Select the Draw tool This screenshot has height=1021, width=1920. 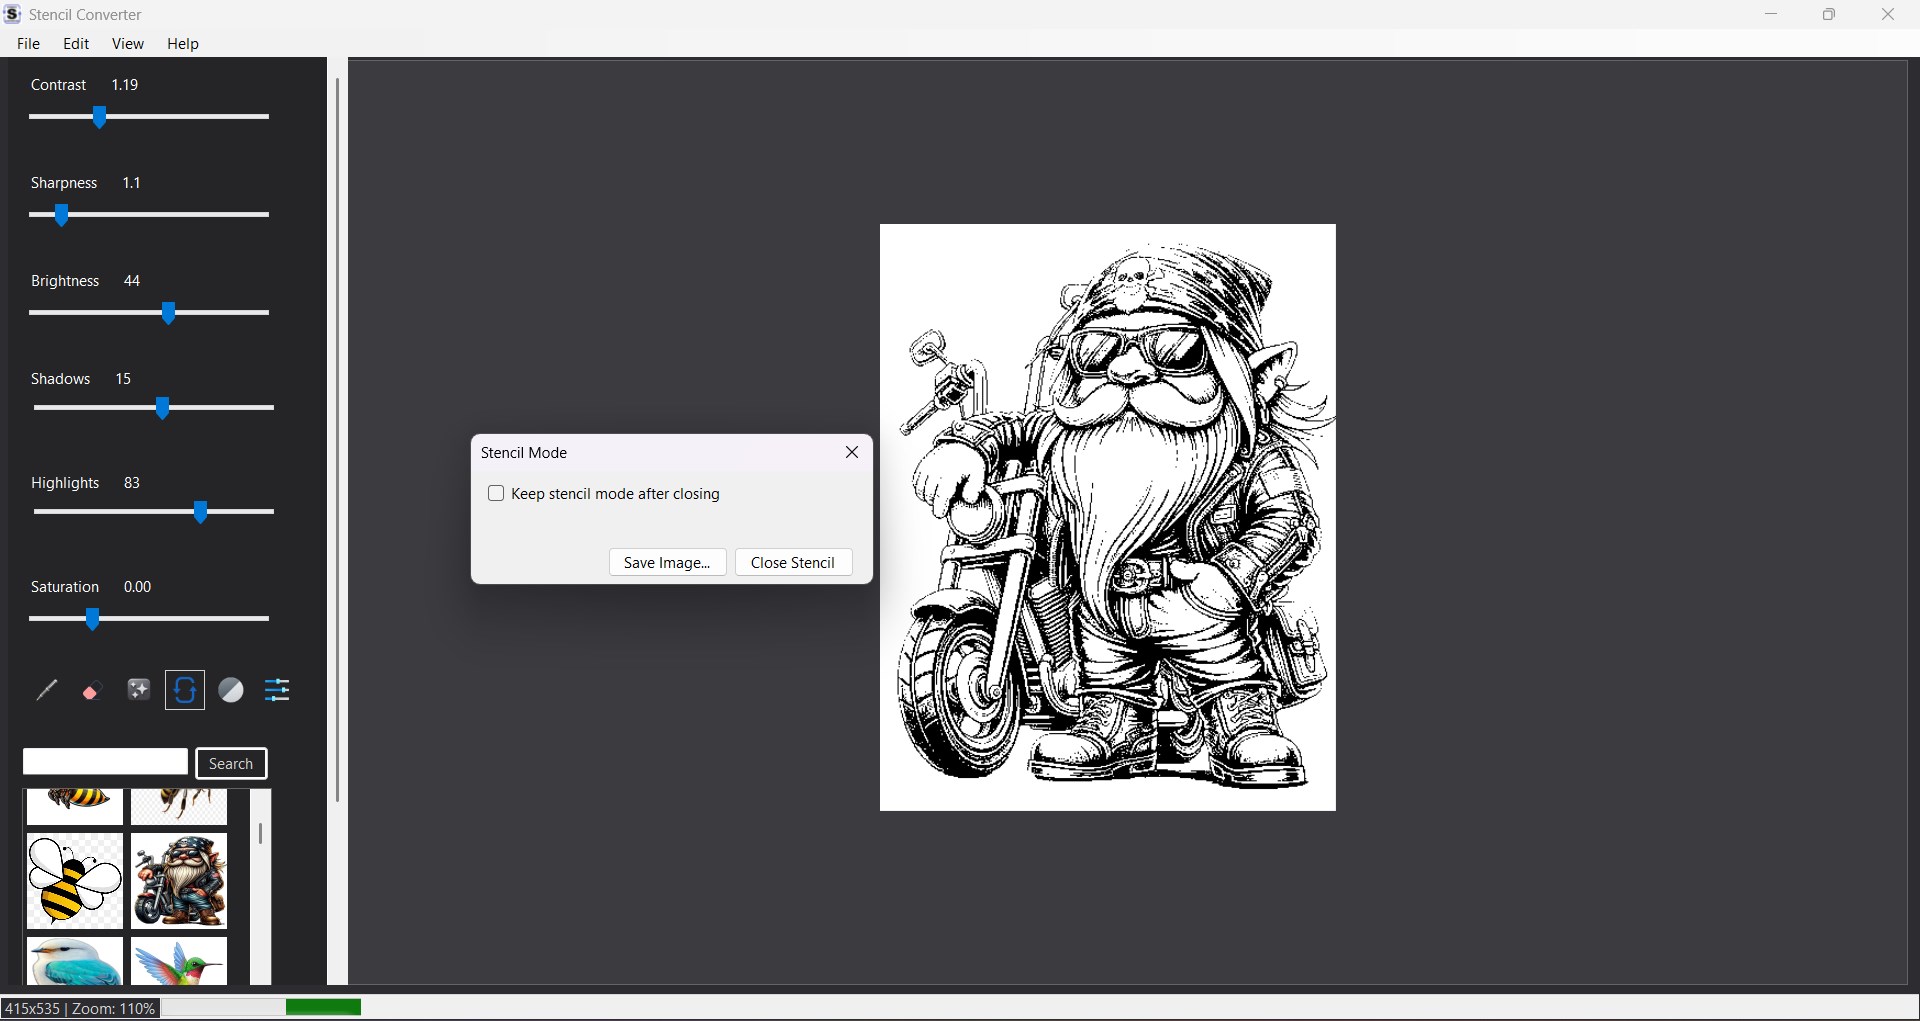tap(46, 690)
